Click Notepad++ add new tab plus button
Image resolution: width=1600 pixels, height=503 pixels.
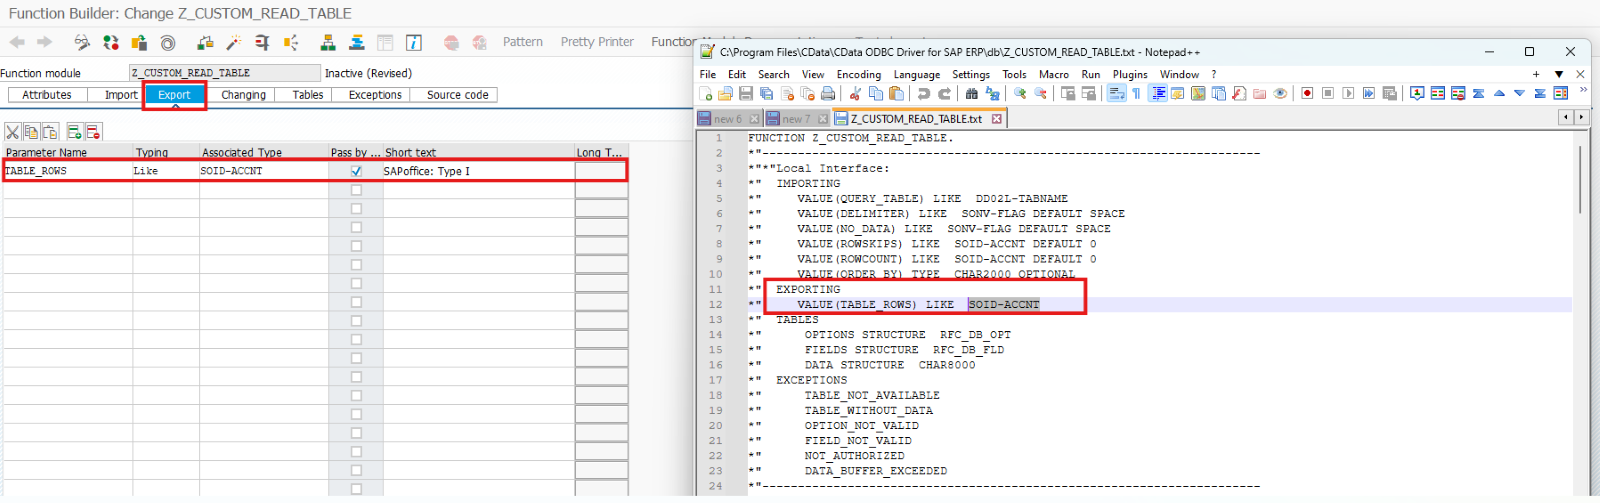click(1536, 74)
